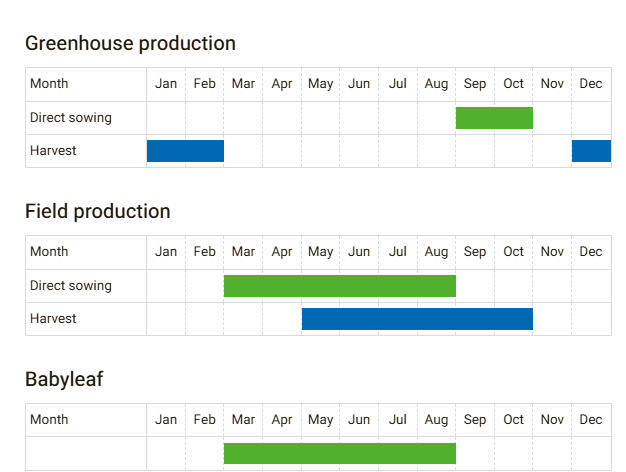The height and width of the screenshot is (472, 626).
Task: Click the Field production heading
Action: 97,211
